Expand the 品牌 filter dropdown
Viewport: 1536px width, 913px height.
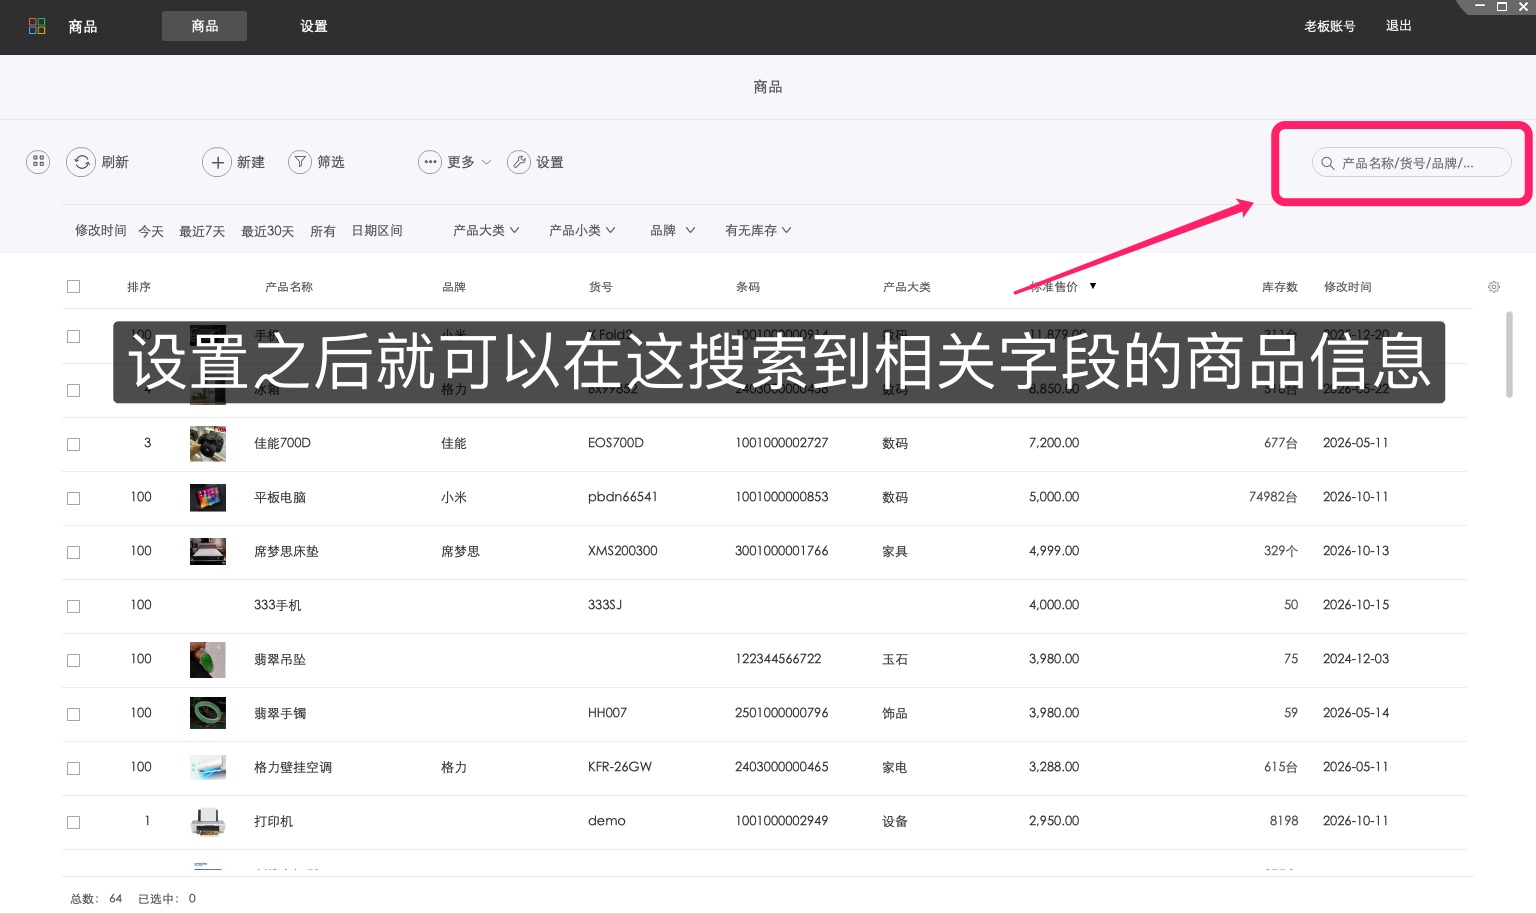[672, 230]
